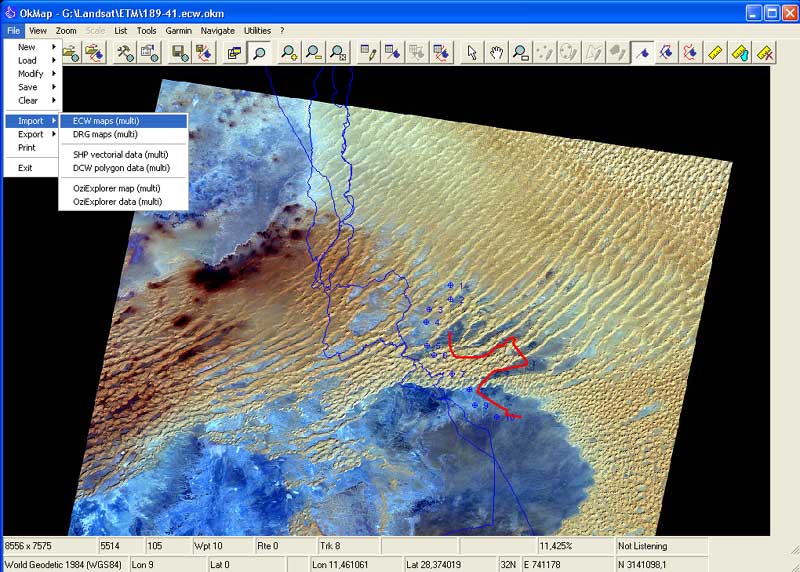Click the 'Wpt 10' status field

[x=222, y=546]
